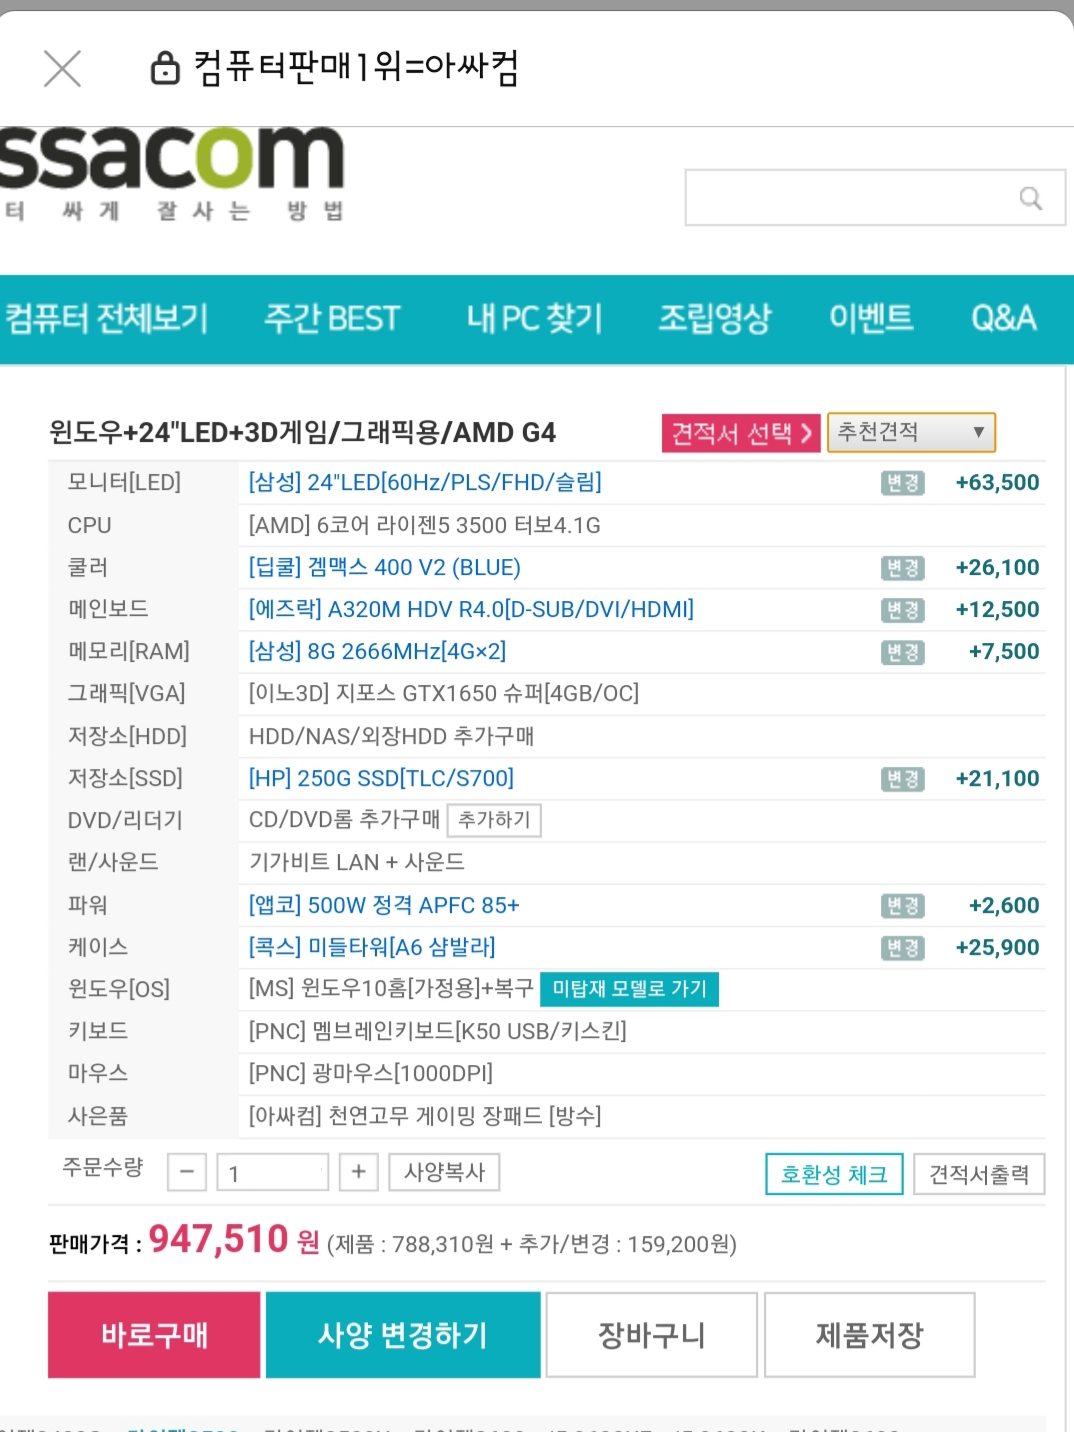Screen dimensions: 1074x1432
Task: Click the search input field
Action: click(x=850, y=198)
